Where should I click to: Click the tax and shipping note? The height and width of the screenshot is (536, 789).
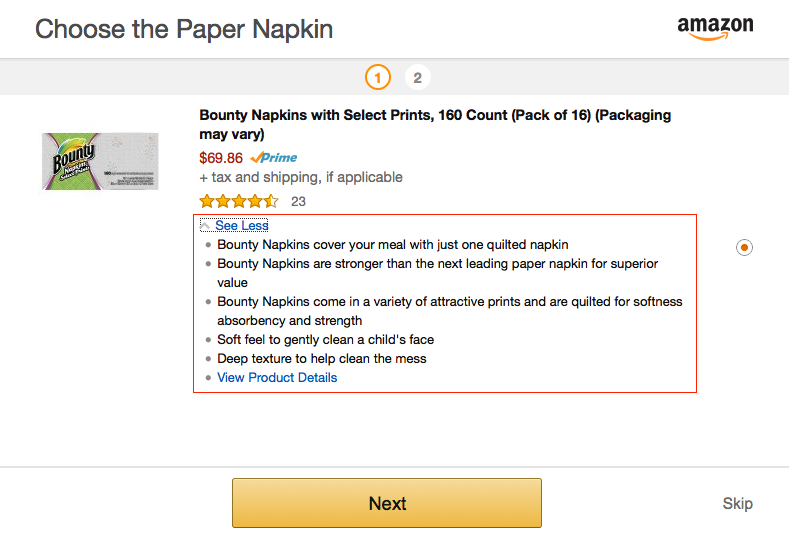pyautogui.click(x=301, y=177)
